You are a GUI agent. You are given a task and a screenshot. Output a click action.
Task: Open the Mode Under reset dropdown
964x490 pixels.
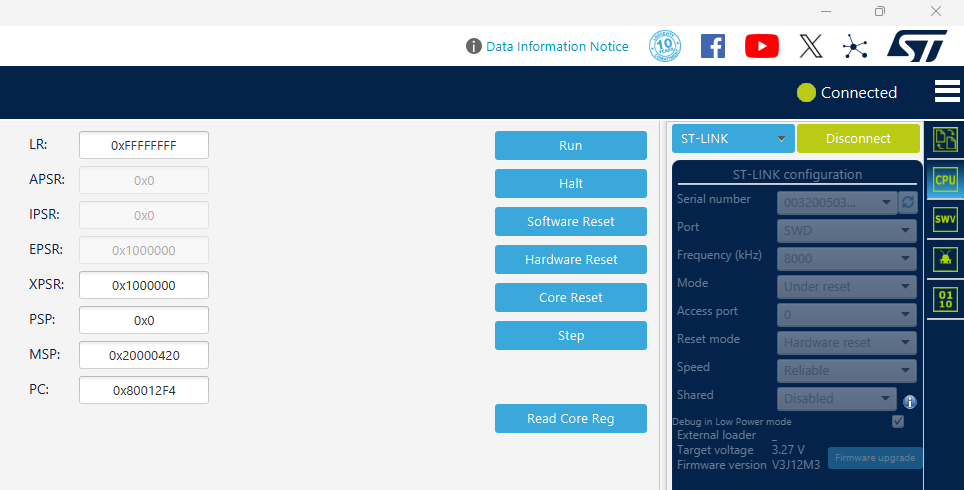tap(847, 286)
